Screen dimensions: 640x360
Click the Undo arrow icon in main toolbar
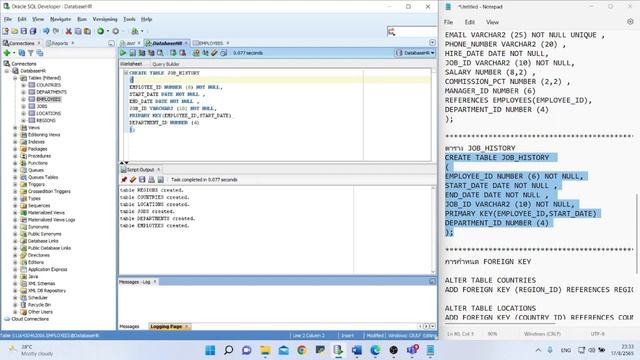[x=46, y=31]
